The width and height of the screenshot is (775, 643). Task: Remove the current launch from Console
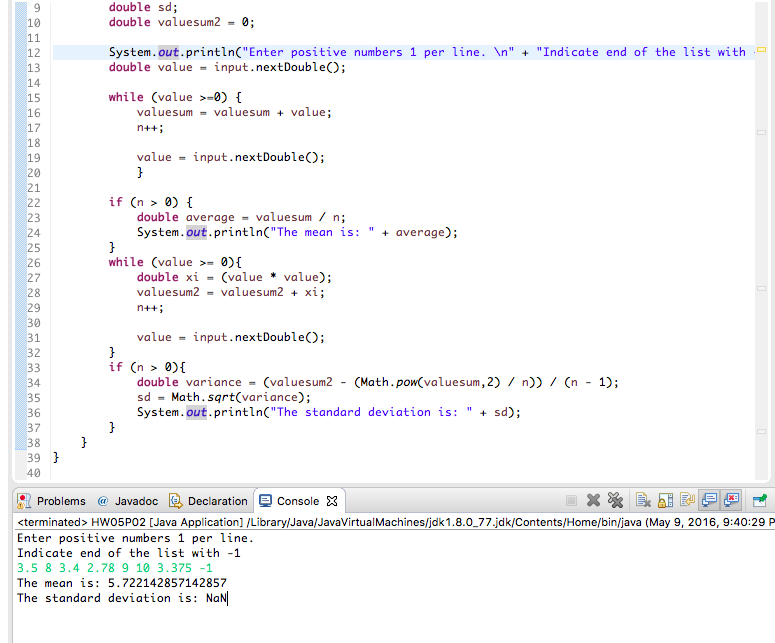[x=593, y=501]
